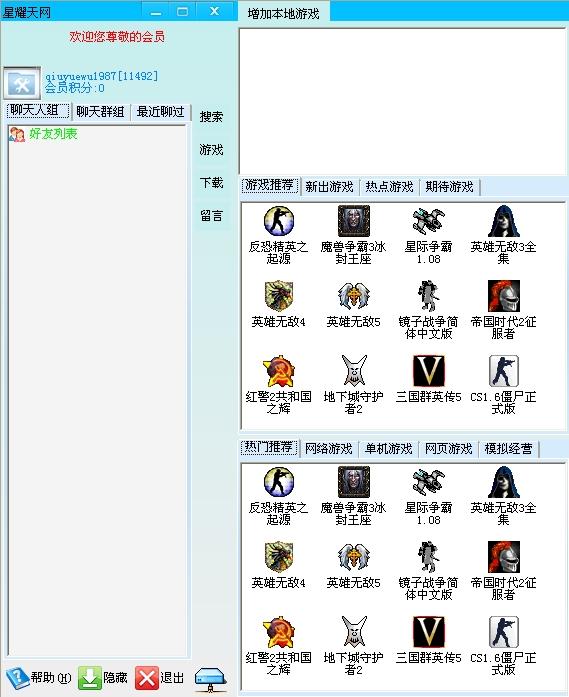Click the 欢迎您尊敬的会员 welcome text
The width and height of the screenshot is (569, 697).
(117, 36)
